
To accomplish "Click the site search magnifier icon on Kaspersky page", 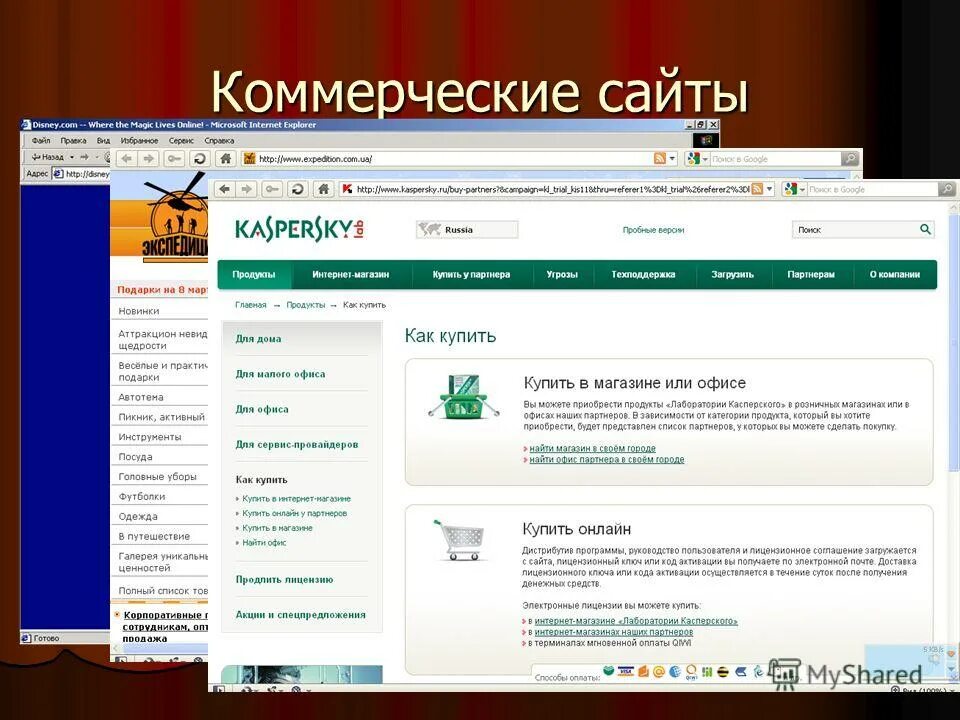I will coord(925,229).
